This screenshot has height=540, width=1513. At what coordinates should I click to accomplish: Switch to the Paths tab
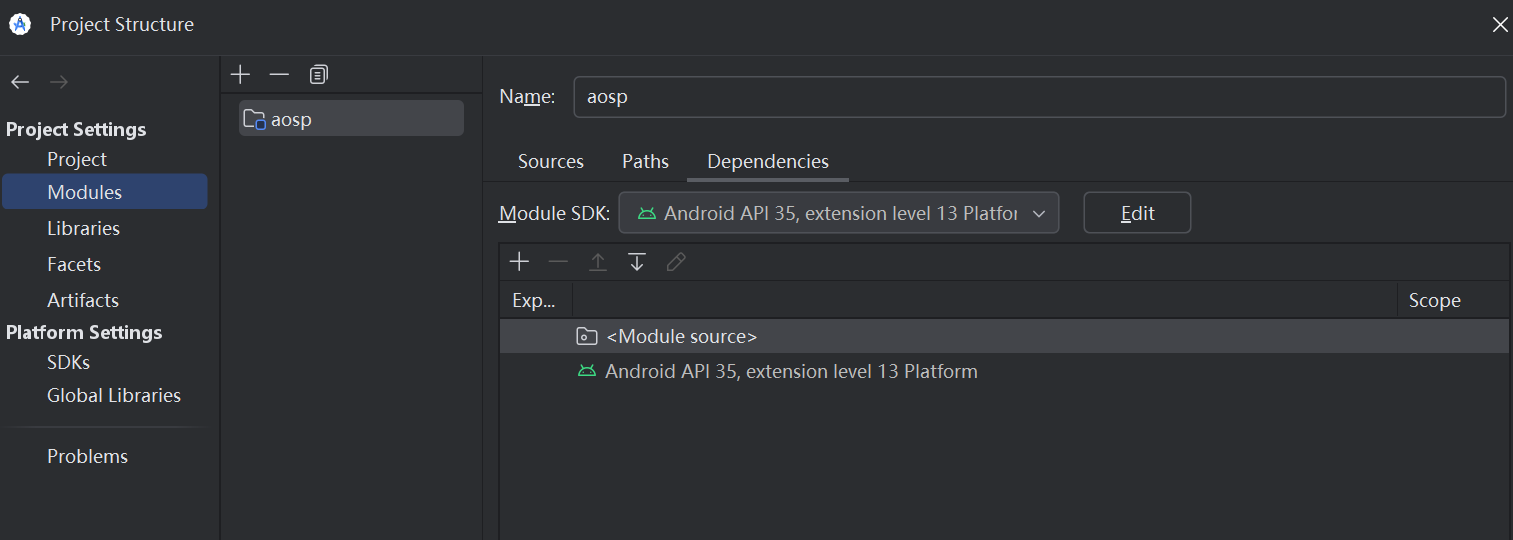pyautogui.click(x=645, y=161)
